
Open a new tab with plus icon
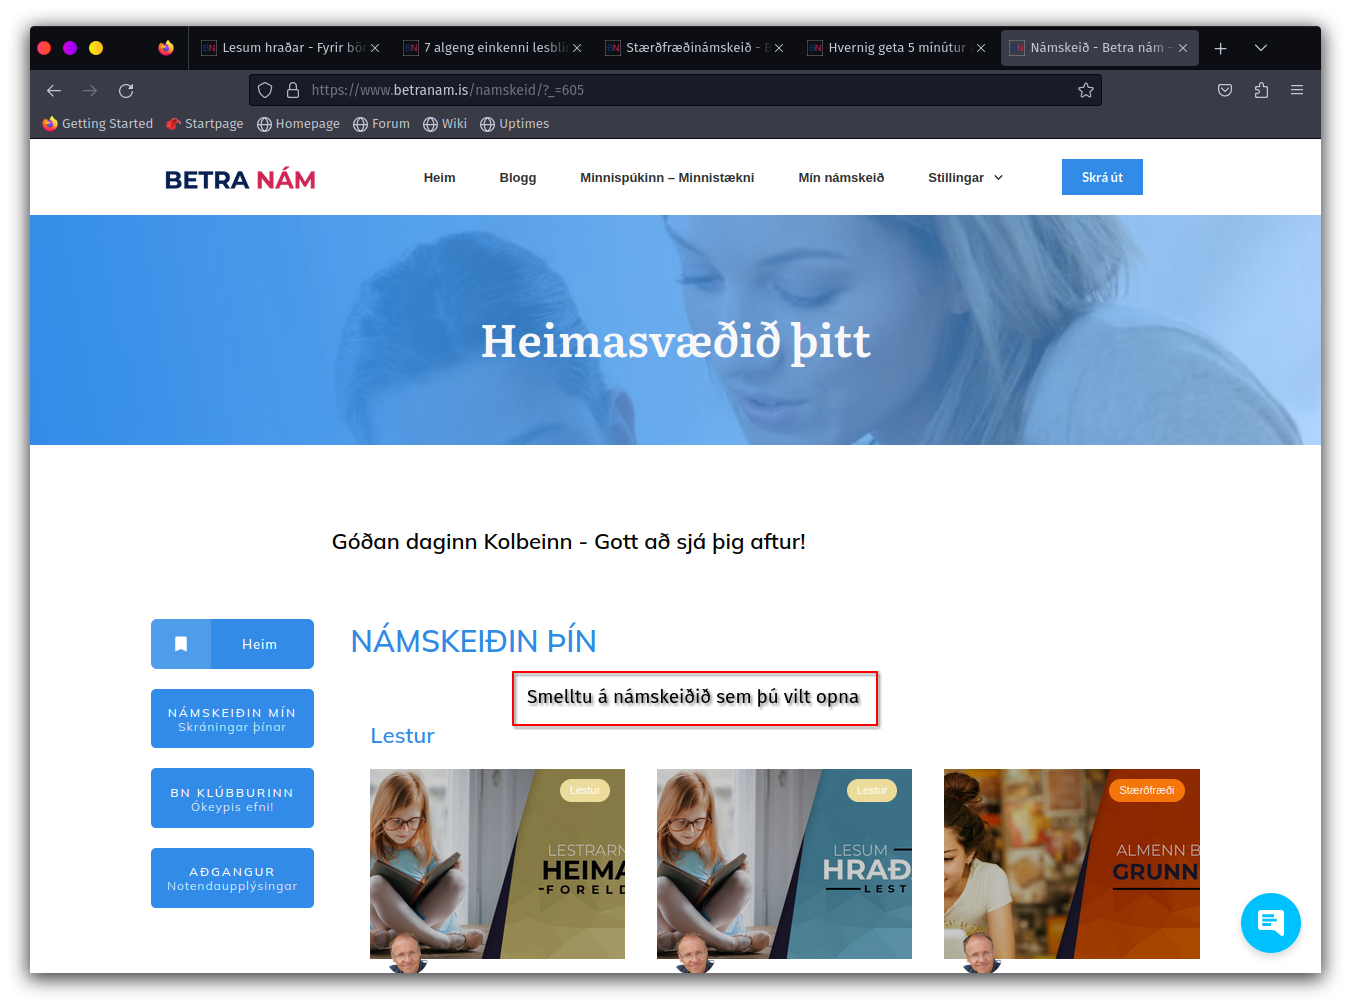coord(1220,48)
